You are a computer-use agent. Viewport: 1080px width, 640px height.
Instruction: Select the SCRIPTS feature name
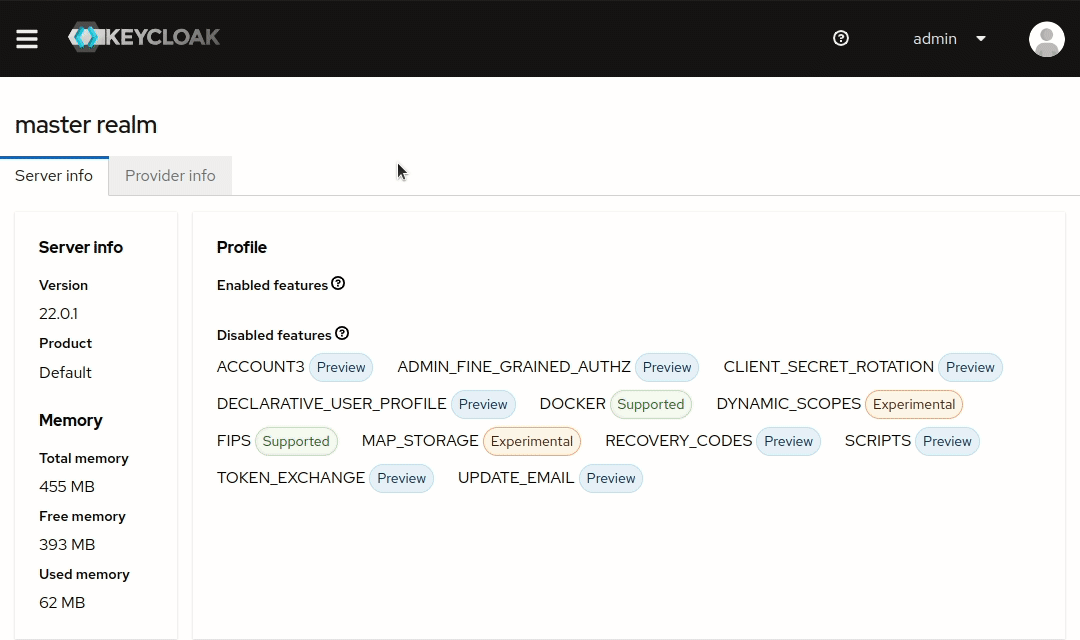[878, 441]
